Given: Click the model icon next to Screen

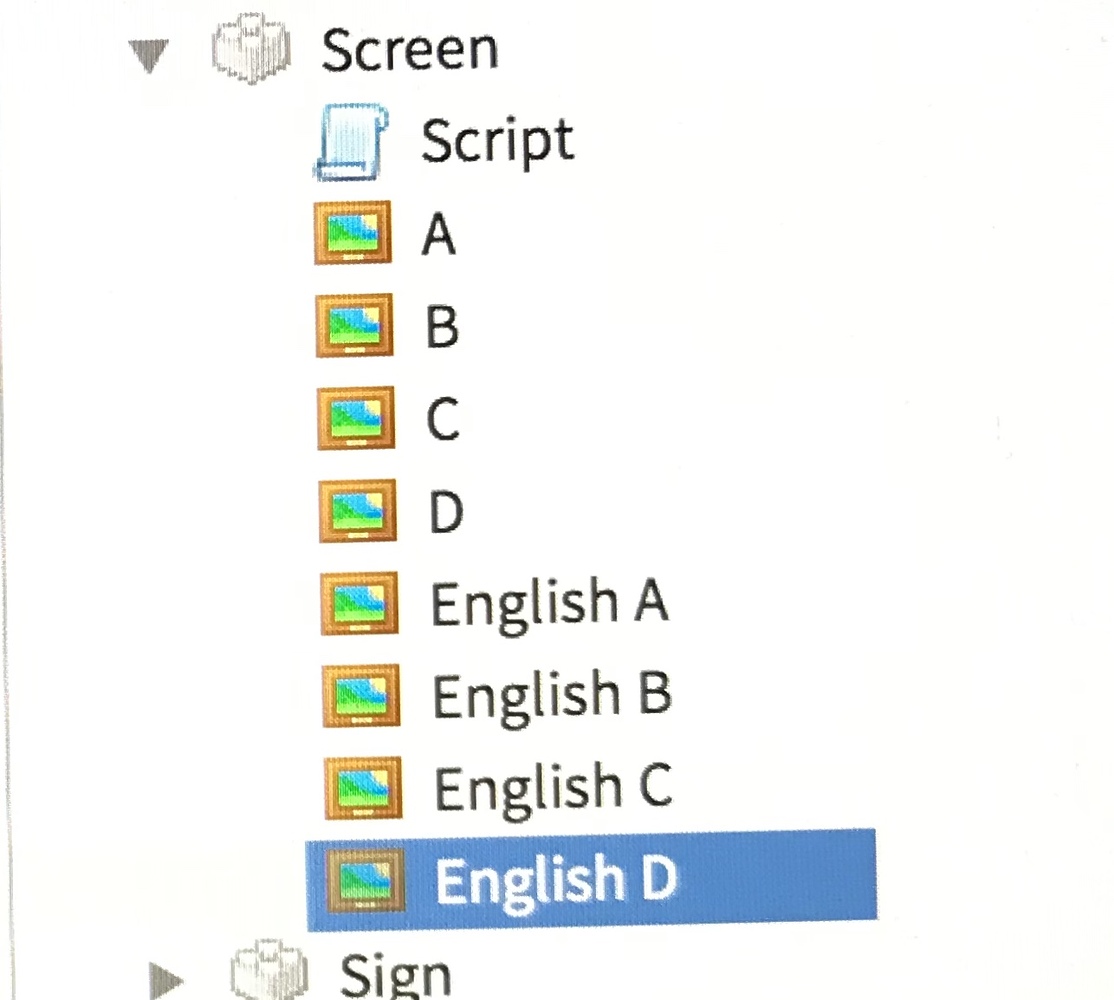Looking at the screenshot, I should (x=252, y=47).
